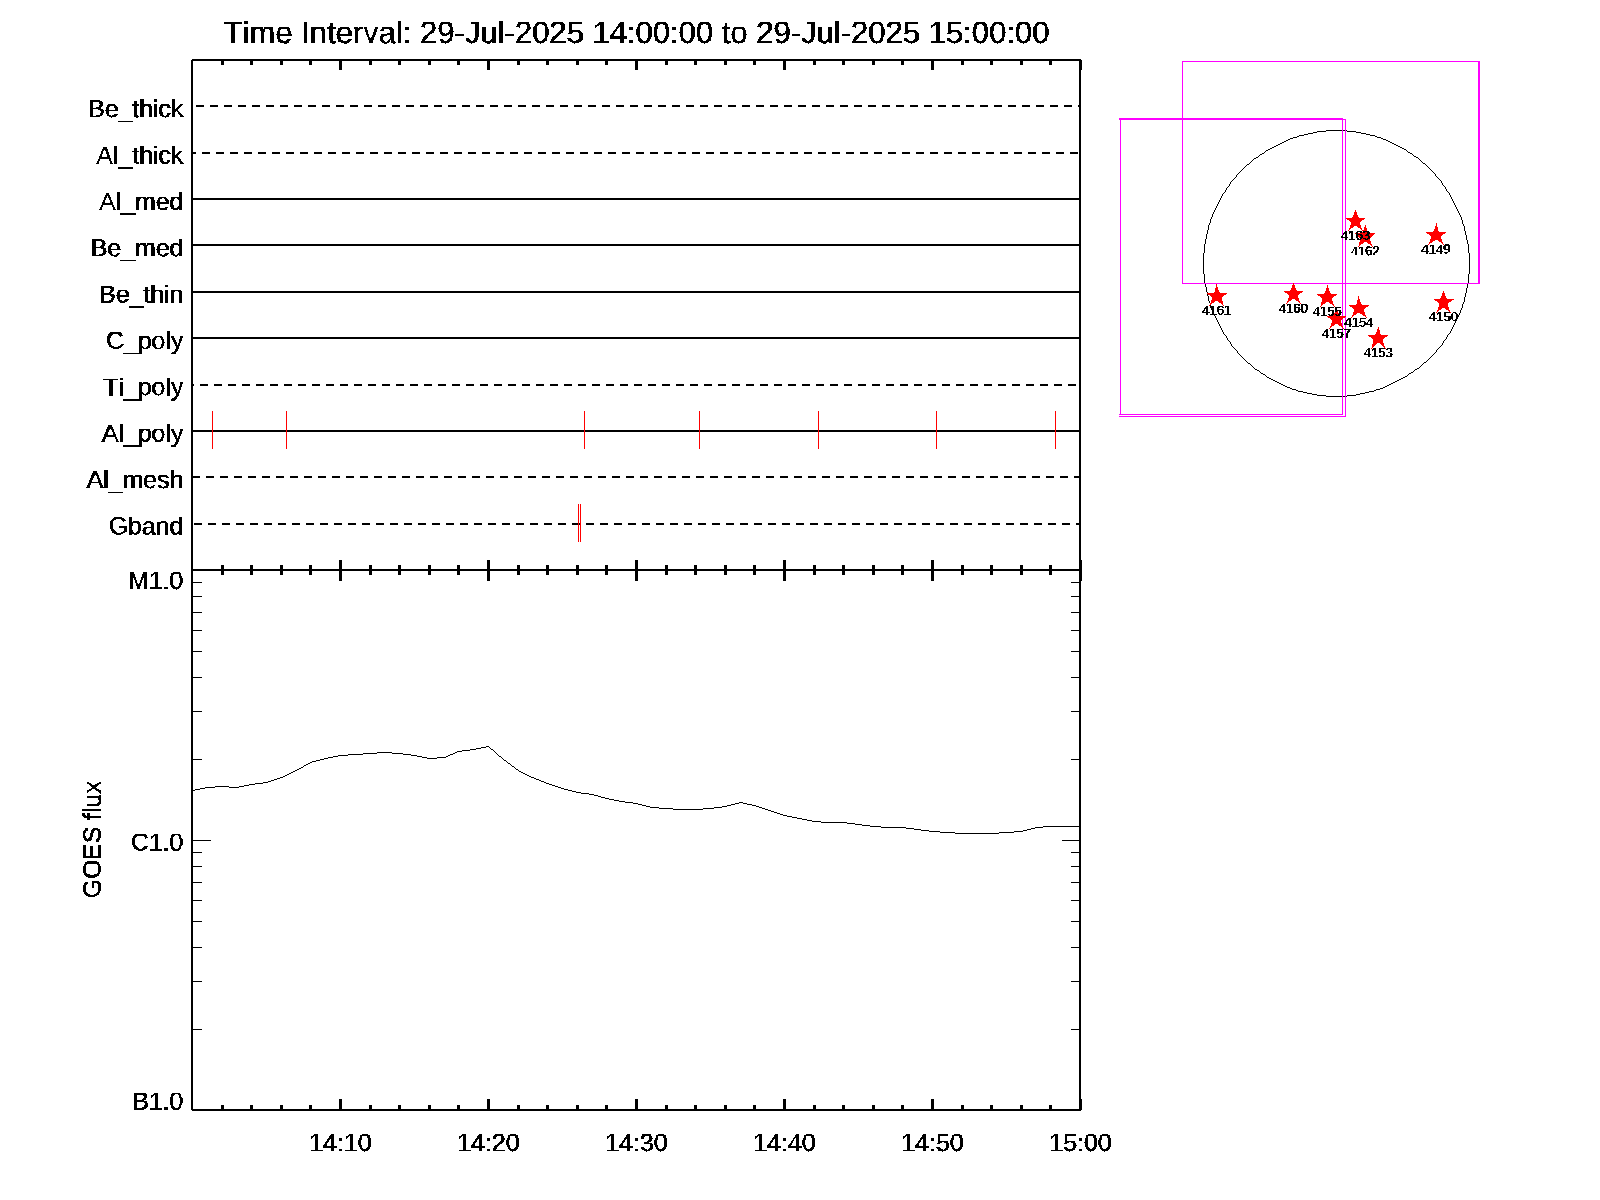The height and width of the screenshot is (1200, 1600).
Task: Click the Al_poly filter row label
Action: pos(142,434)
